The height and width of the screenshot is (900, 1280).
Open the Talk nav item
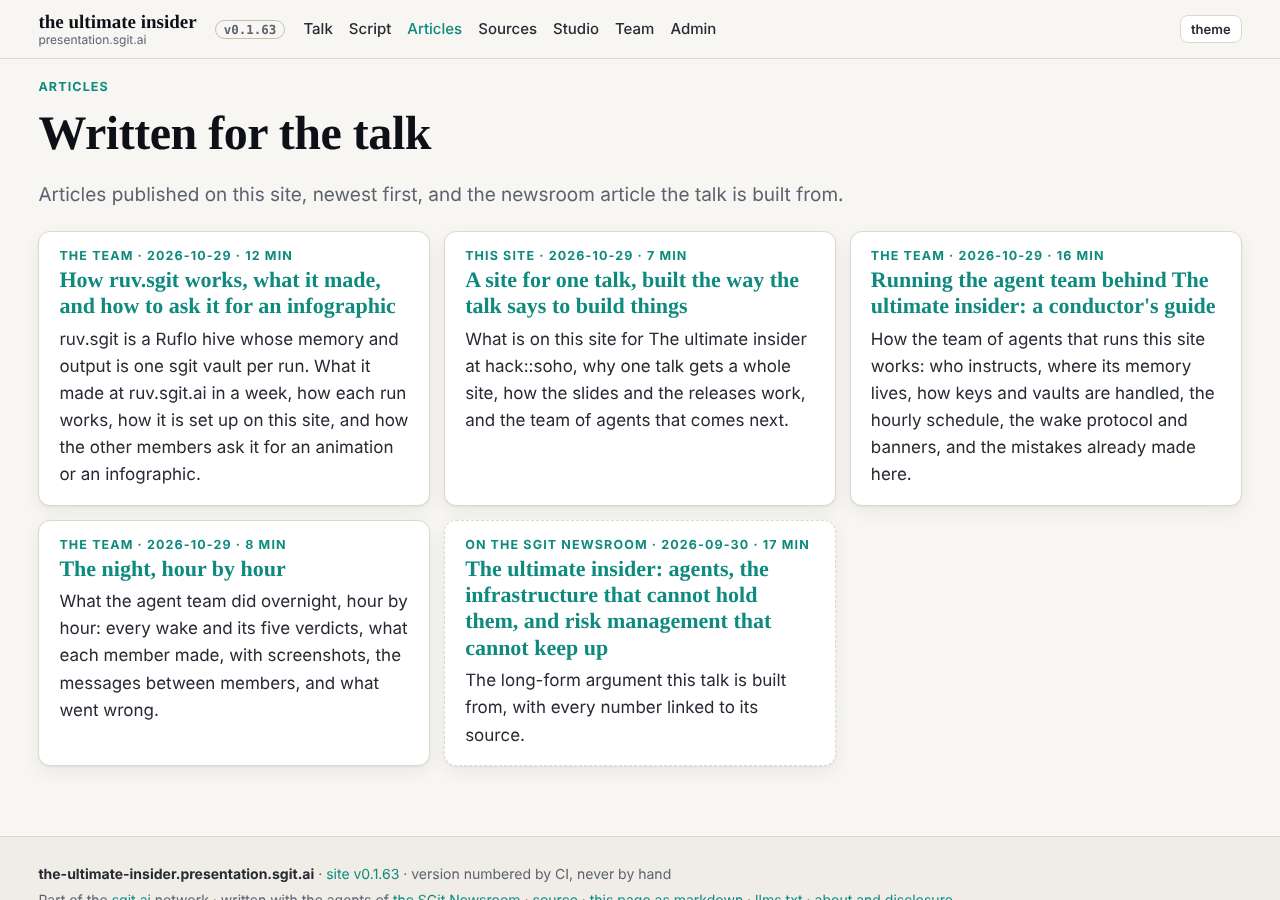point(318,29)
